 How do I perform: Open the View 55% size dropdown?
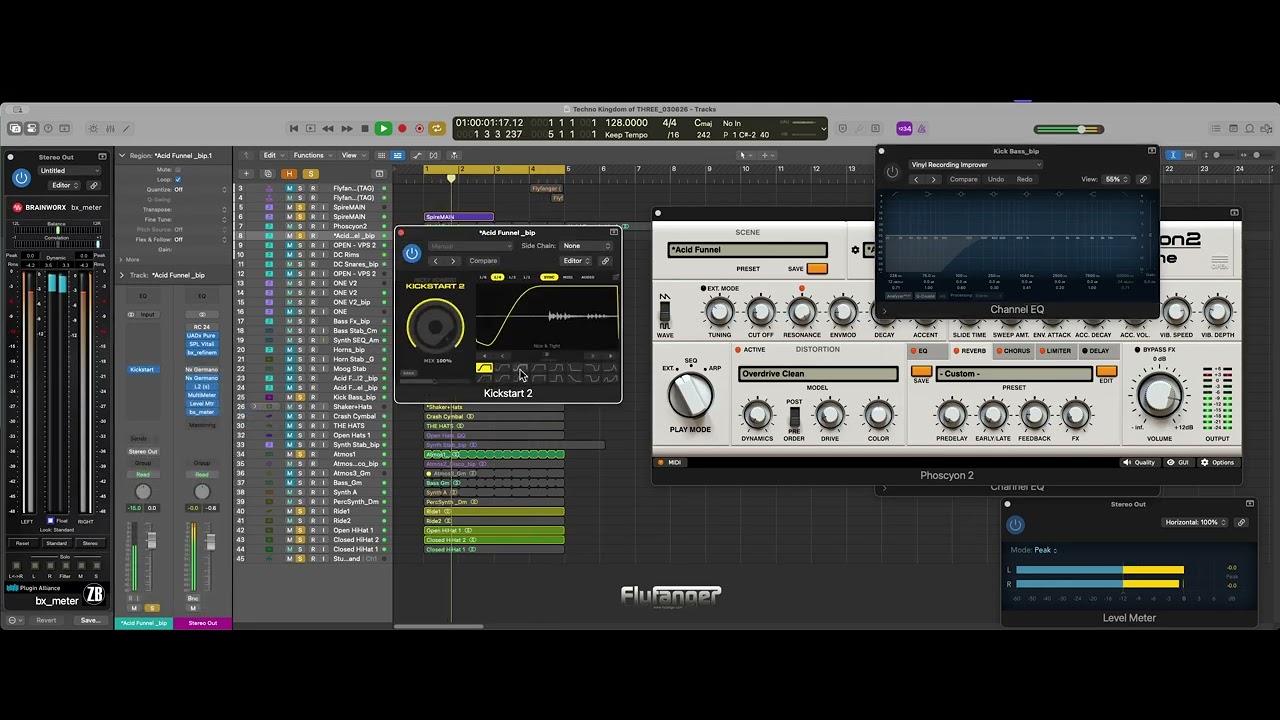tap(1117, 180)
